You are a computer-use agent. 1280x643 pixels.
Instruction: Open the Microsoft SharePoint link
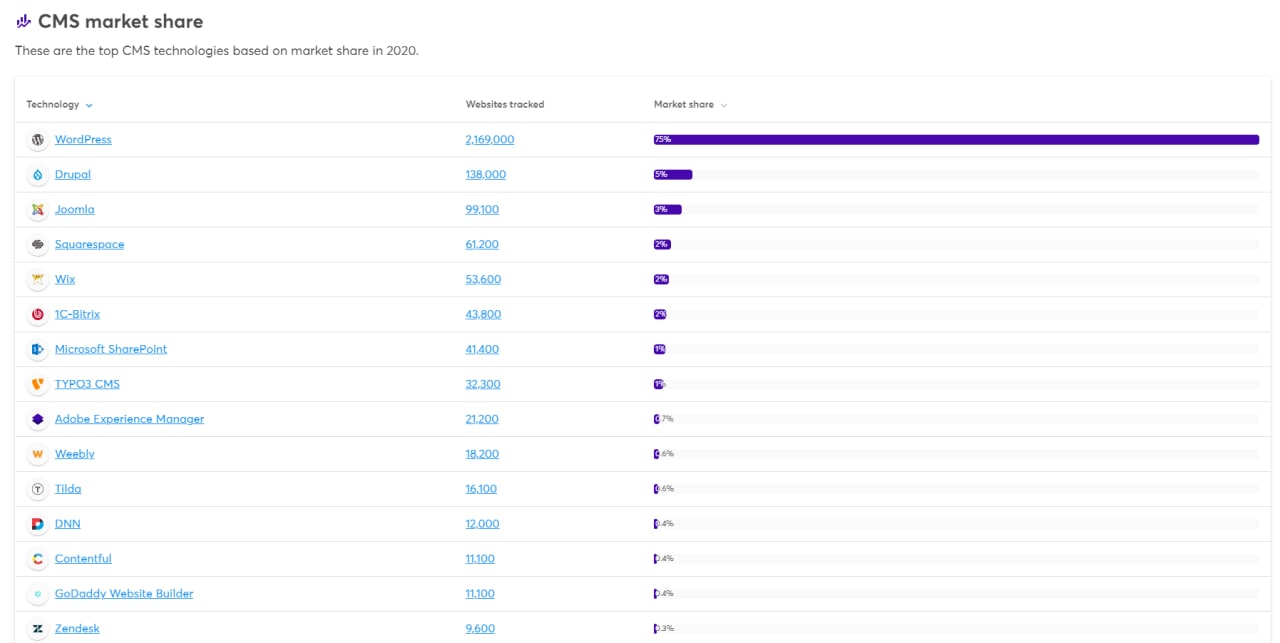point(111,350)
